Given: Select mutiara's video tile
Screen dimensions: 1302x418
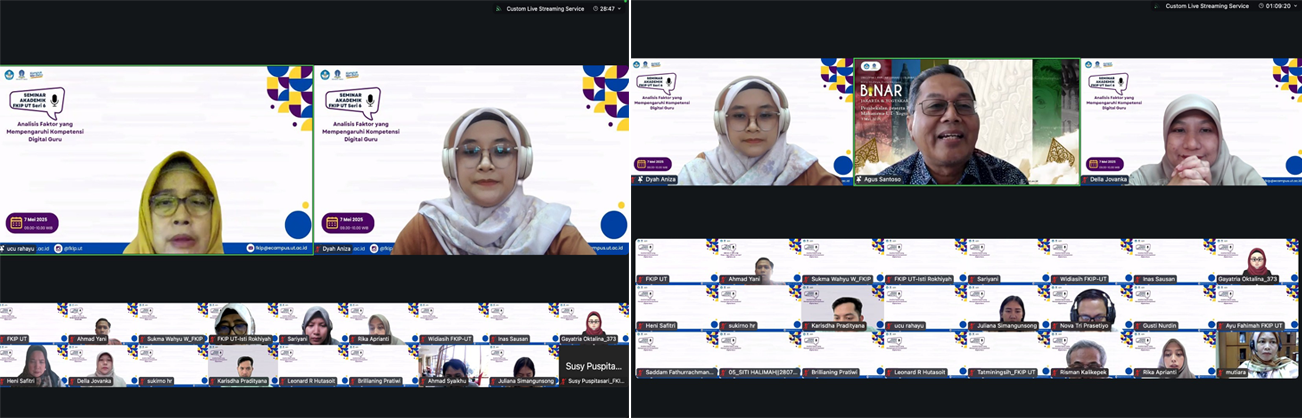Looking at the screenshot, I should pos(1260,355).
